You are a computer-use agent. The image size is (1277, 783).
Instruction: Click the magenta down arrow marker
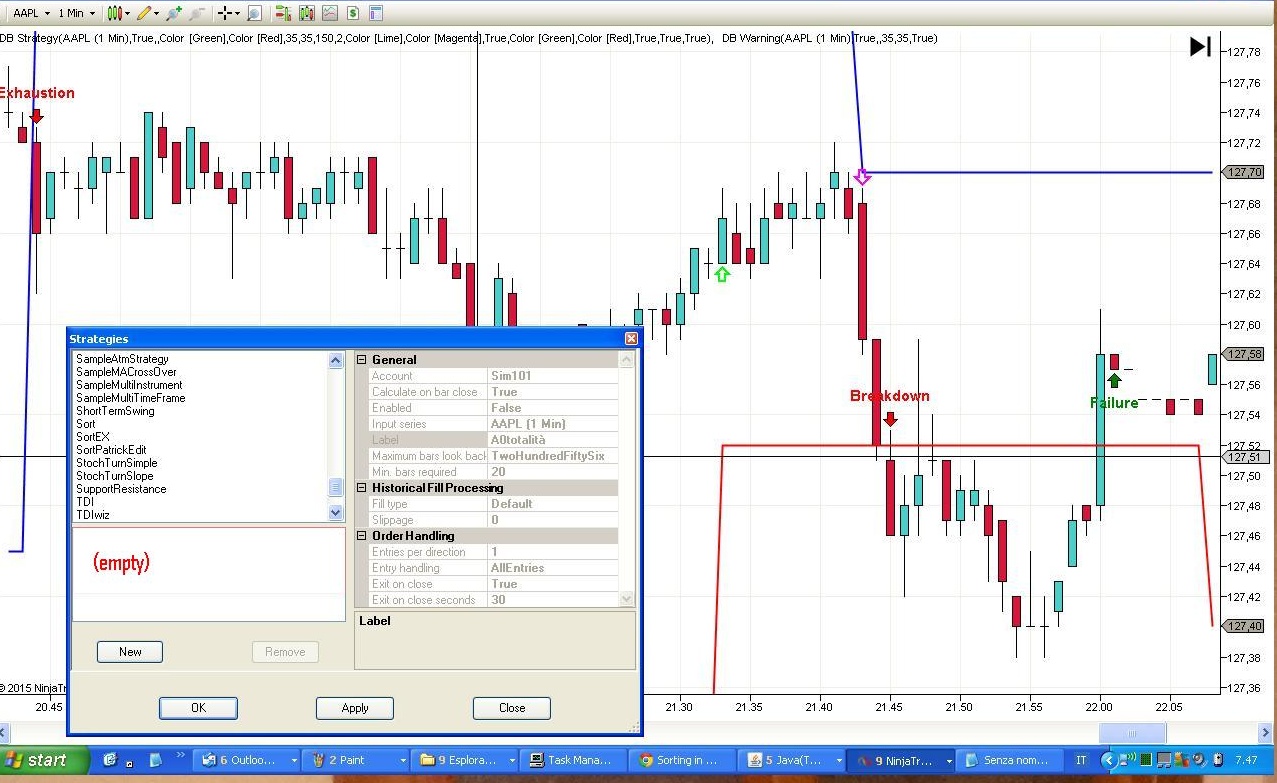[x=863, y=177]
